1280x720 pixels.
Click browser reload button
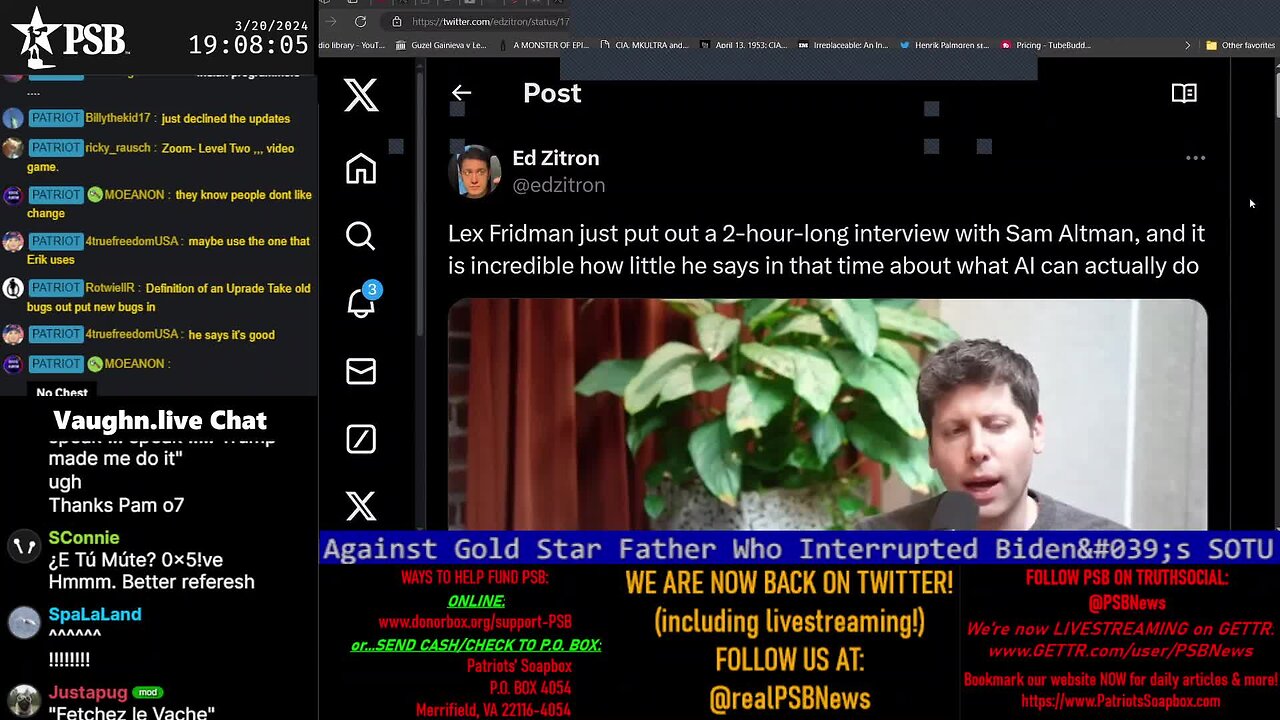coord(360,21)
